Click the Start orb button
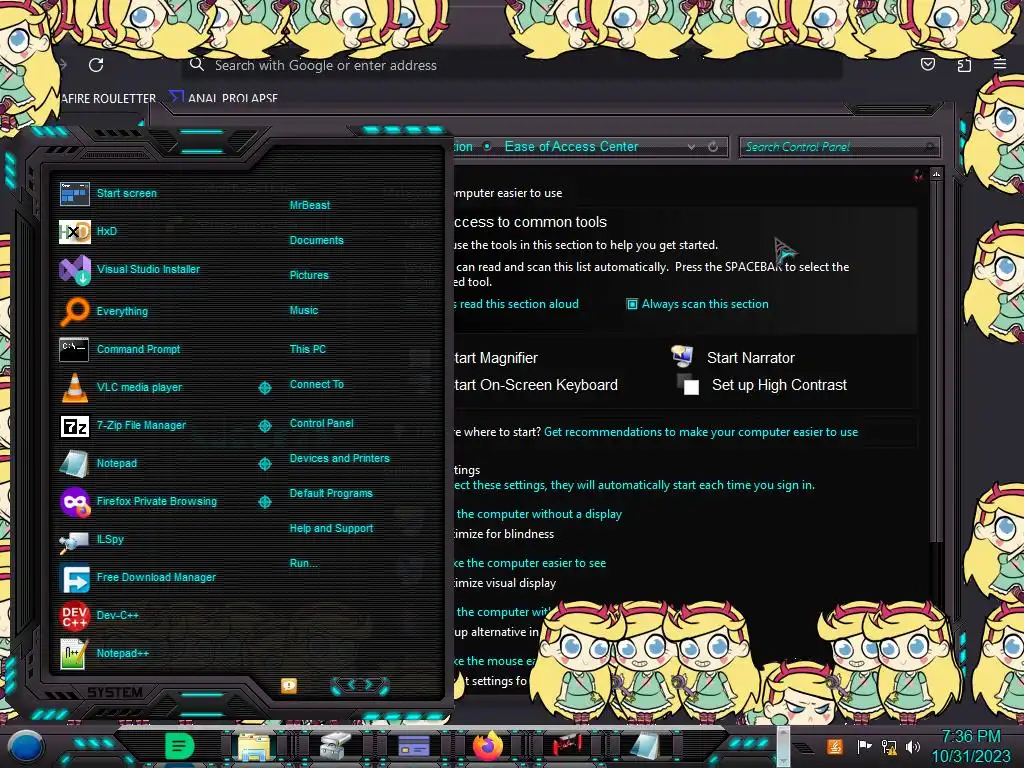 click(x=26, y=746)
